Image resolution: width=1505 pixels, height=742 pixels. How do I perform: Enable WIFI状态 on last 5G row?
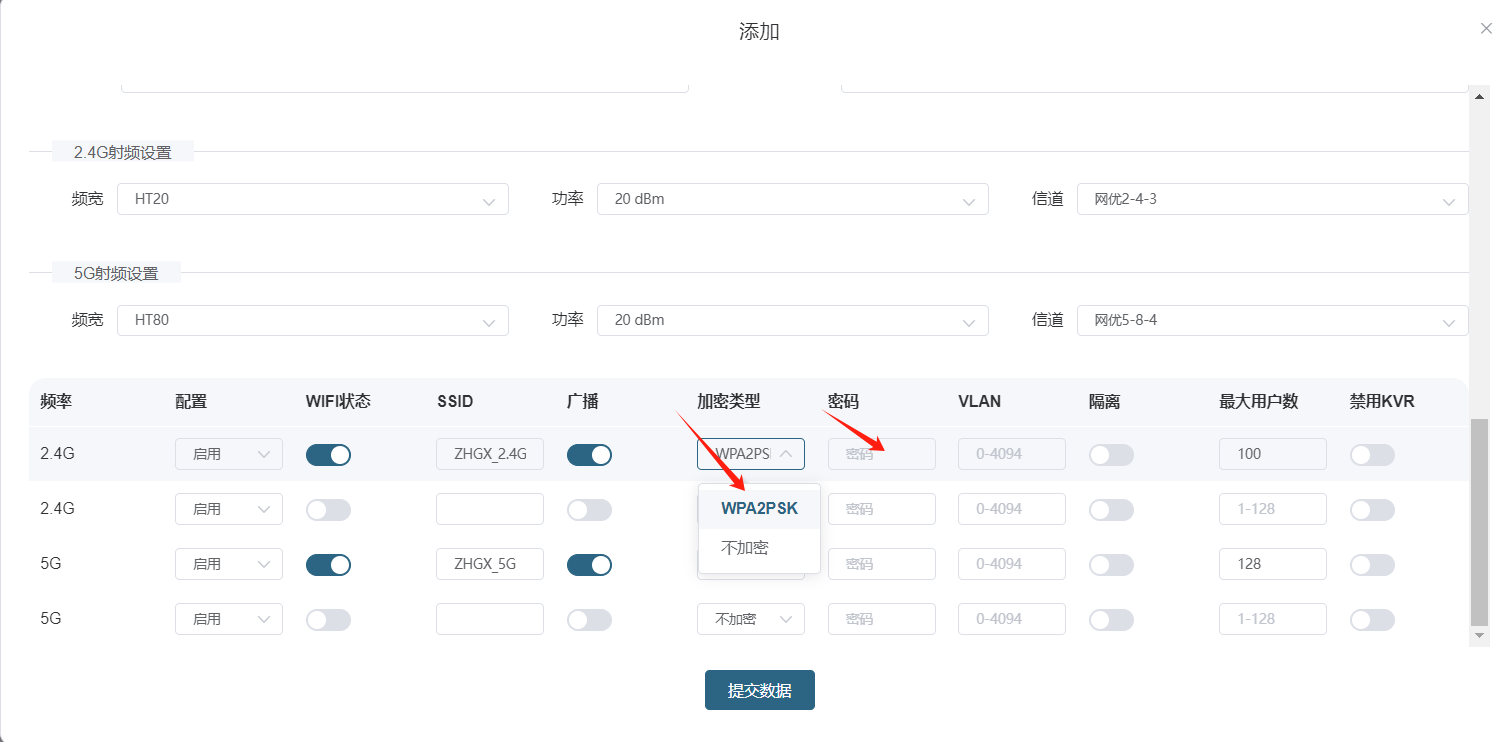[x=329, y=620]
